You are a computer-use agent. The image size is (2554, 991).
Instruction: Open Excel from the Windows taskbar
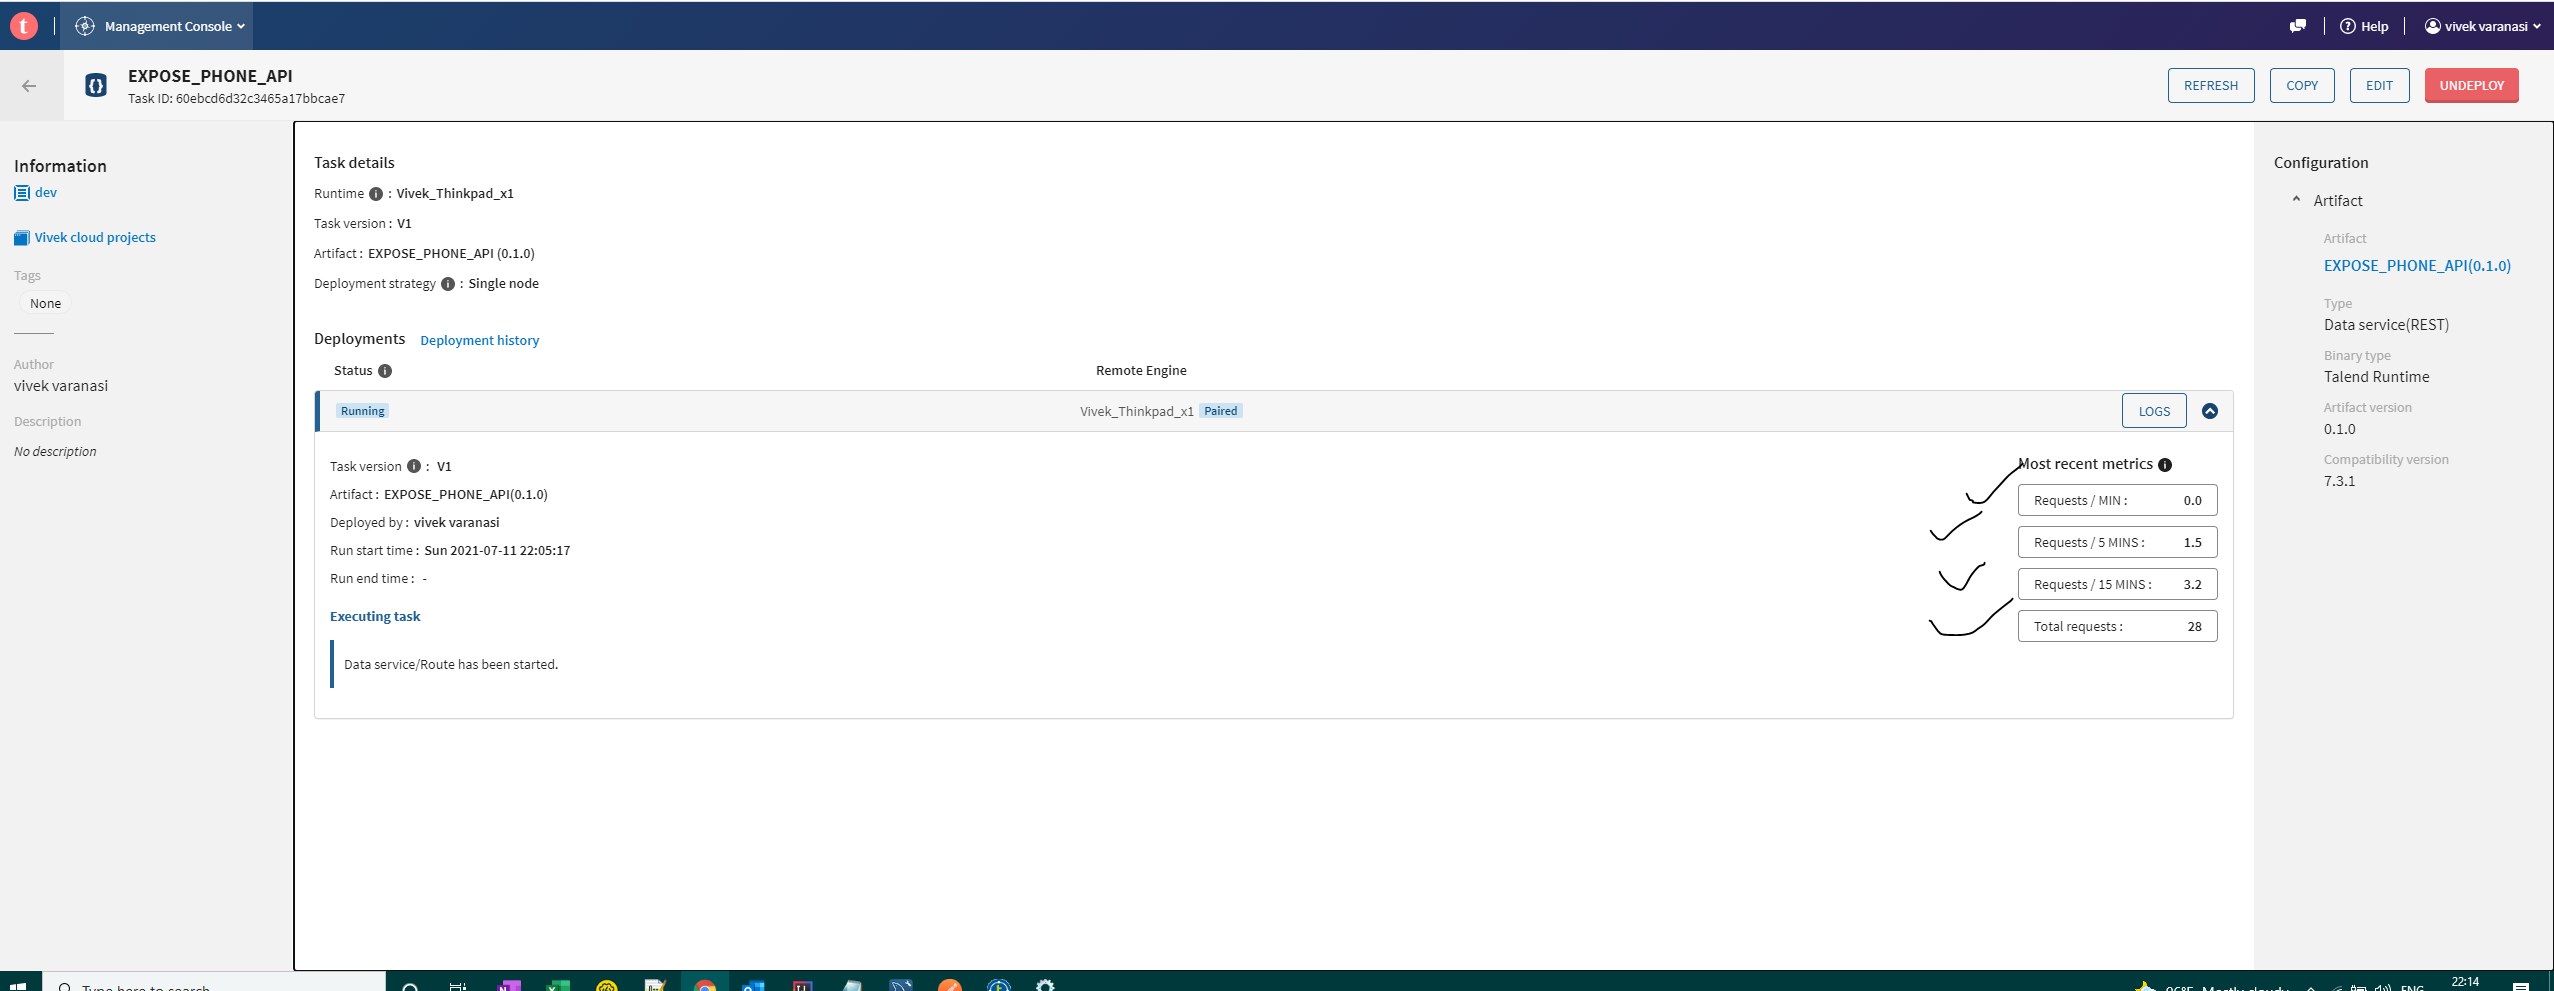click(x=558, y=985)
